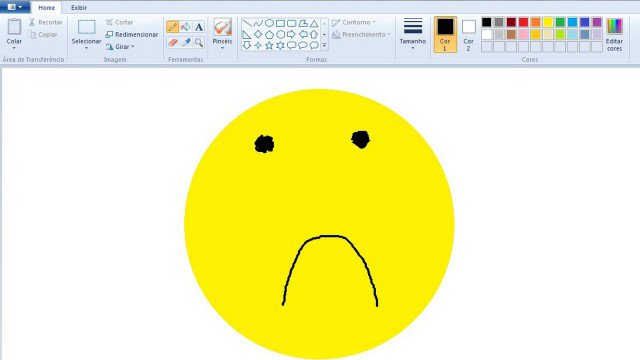Choose the oval callout shape
The width and height of the screenshot is (640, 360).
click(x=302, y=45)
